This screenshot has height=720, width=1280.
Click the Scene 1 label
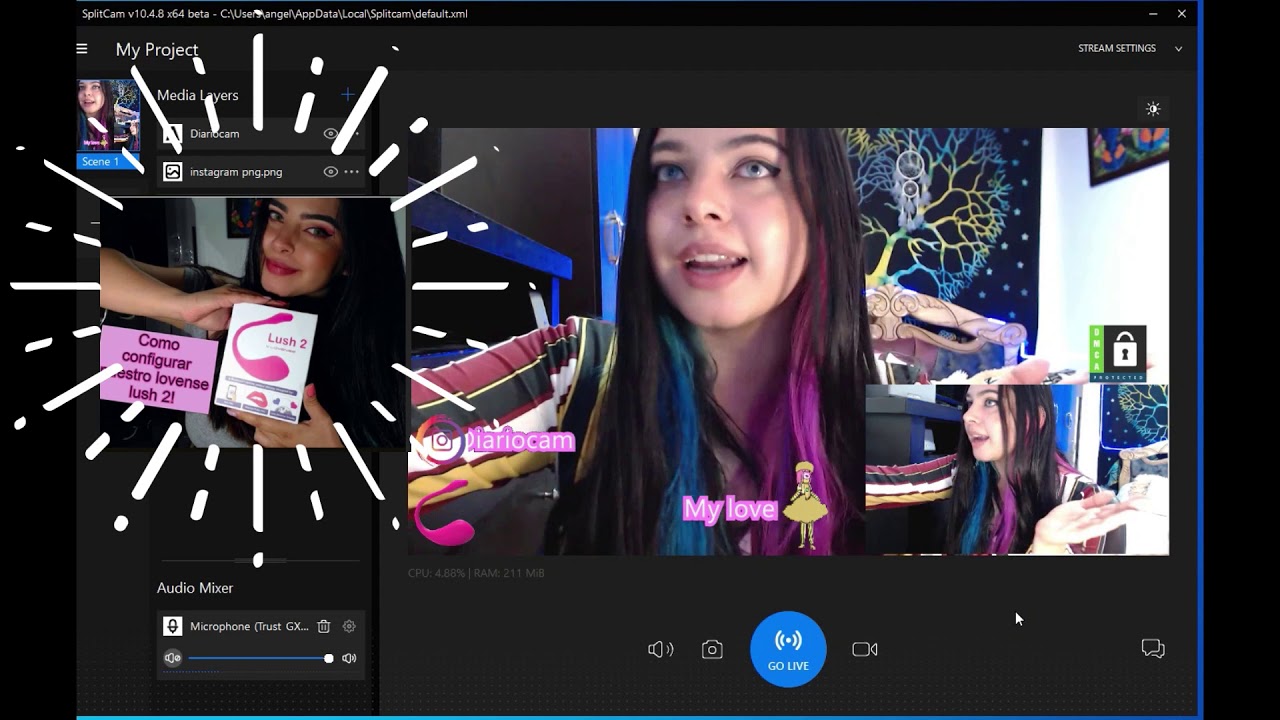point(100,162)
